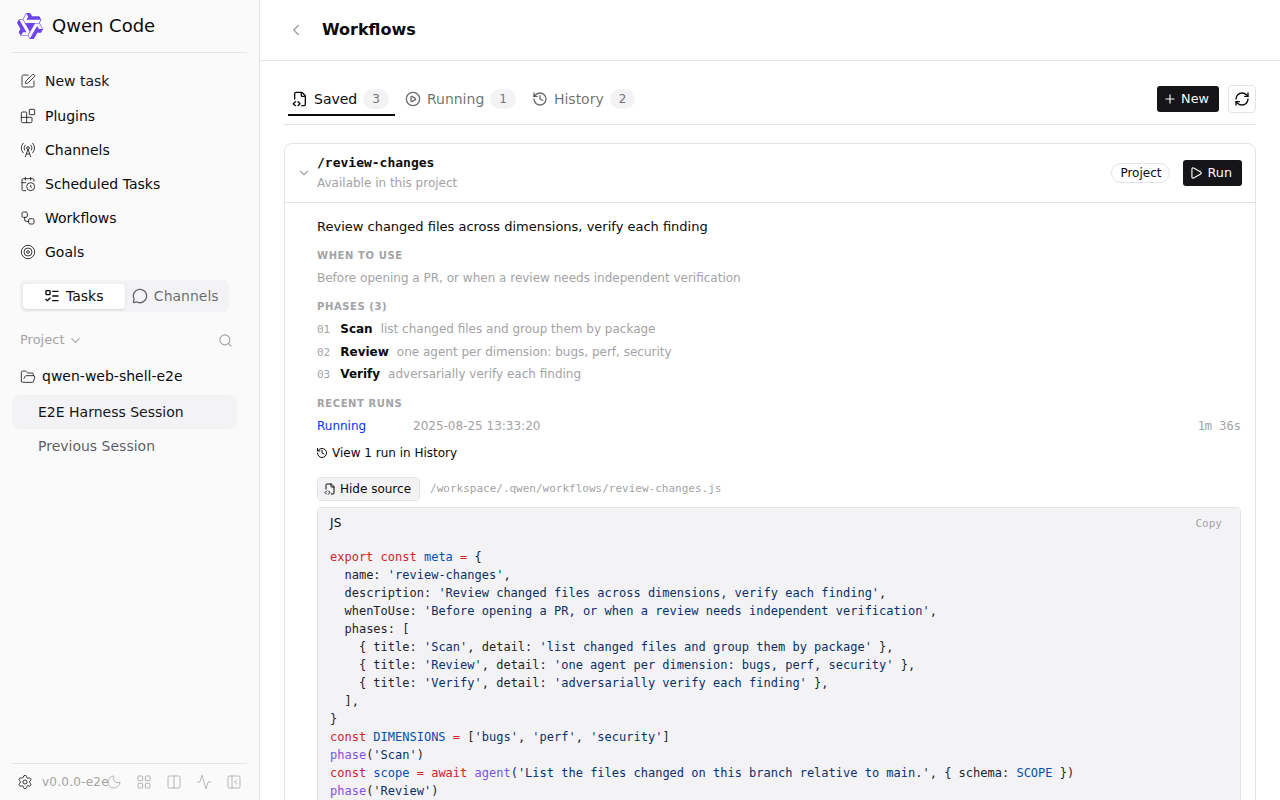The width and height of the screenshot is (1280, 800).
Task: Go back using the Workflows back chevron
Action: [296, 30]
